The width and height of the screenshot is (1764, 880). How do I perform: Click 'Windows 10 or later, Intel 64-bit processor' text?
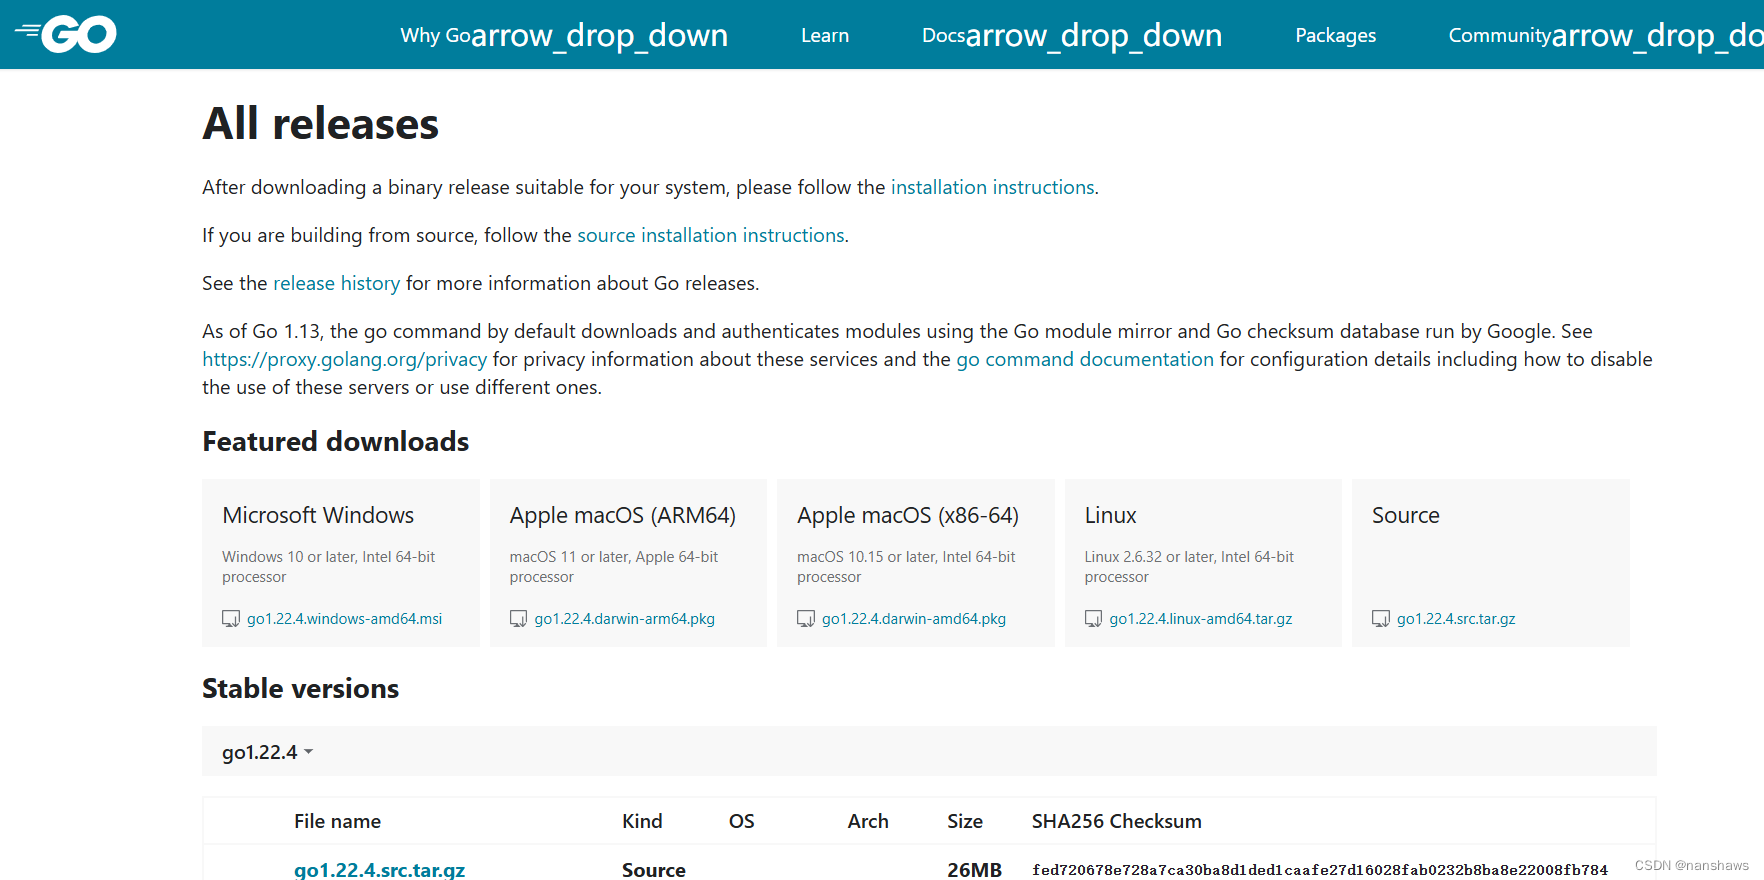[329, 567]
